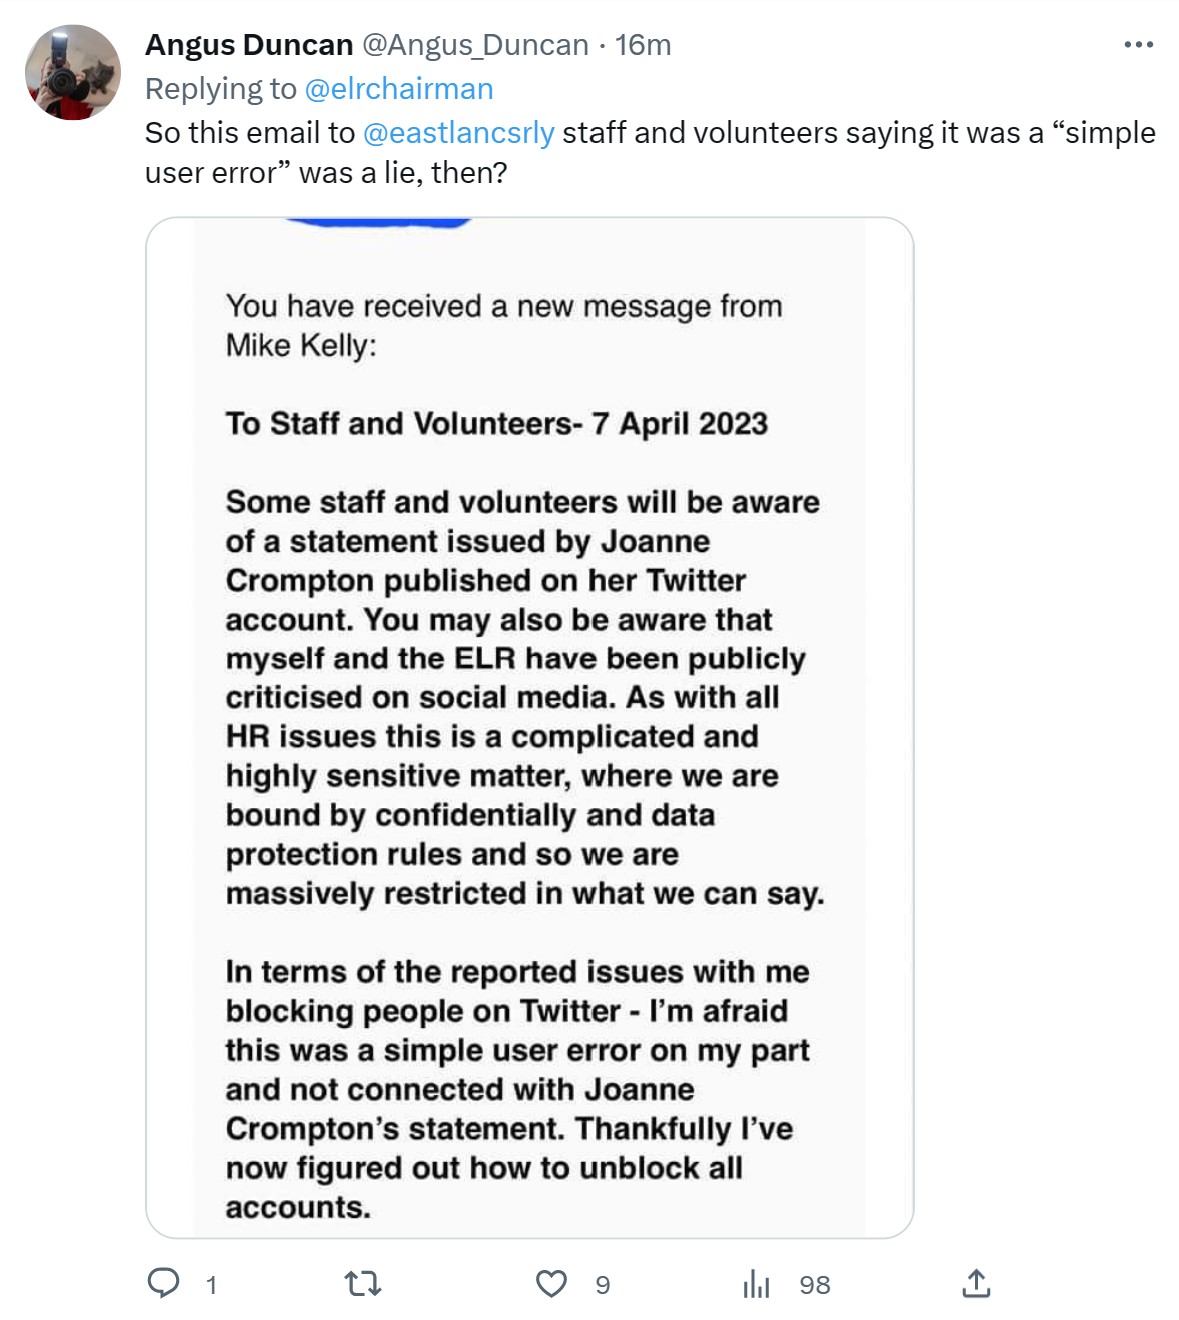
Task: Click Angus Duncan's profile avatar
Action: point(73,73)
